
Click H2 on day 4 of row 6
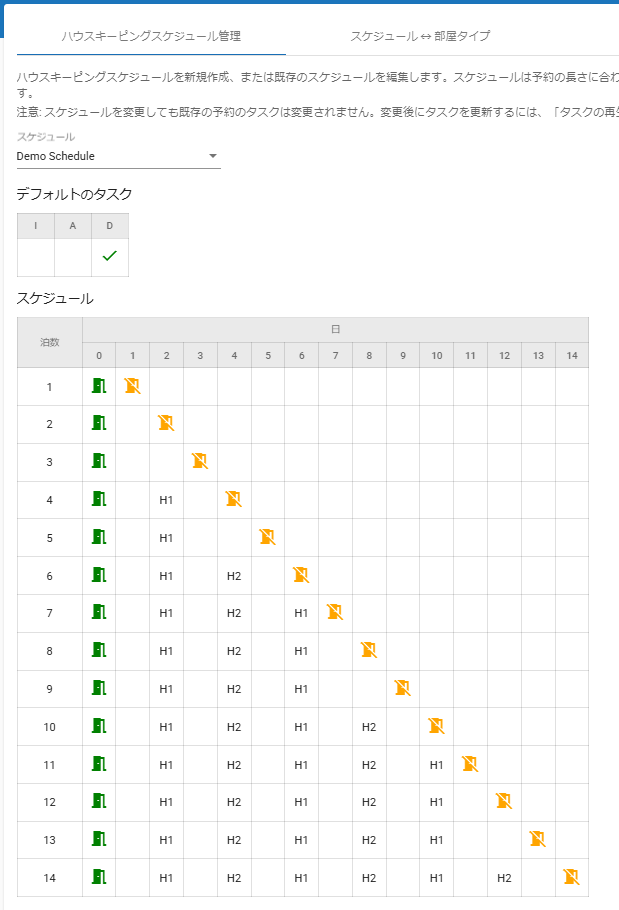234,575
